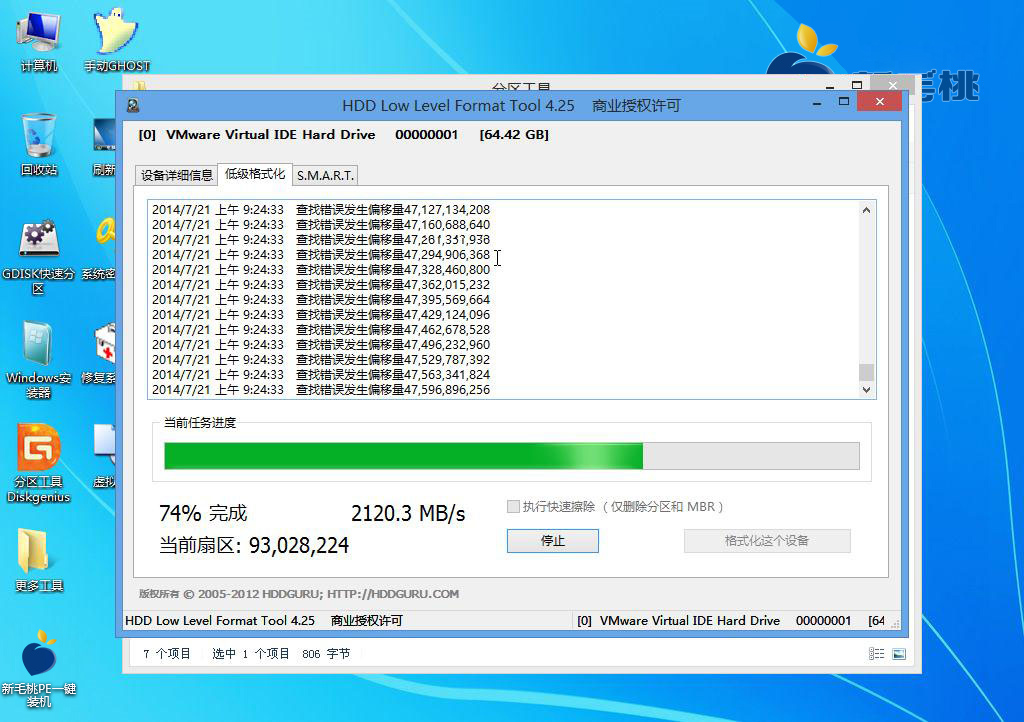Image resolution: width=1024 pixels, height=722 pixels.
Task: Open the 回收站 recycle bin icon
Action: 39,145
